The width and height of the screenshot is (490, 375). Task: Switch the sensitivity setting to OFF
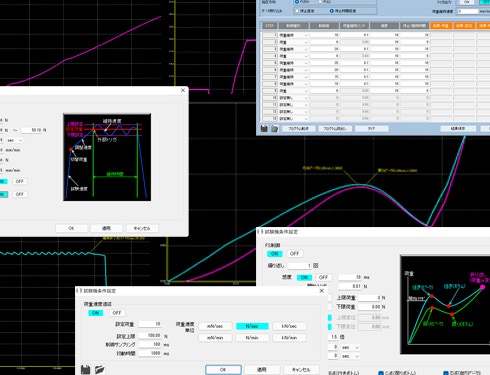click(323, 277)
